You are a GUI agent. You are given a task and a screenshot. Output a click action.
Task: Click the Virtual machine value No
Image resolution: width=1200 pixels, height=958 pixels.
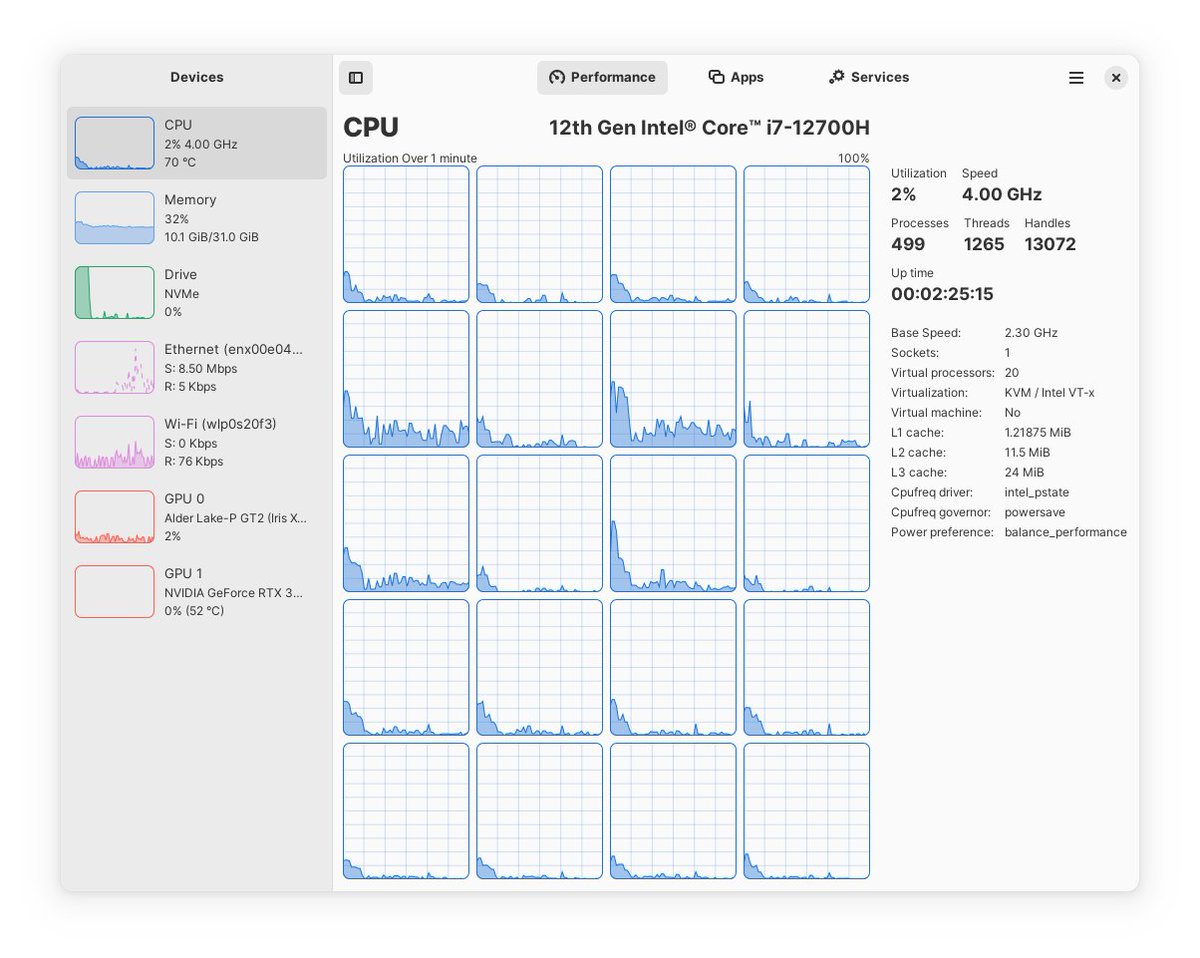pos(1012,413)
